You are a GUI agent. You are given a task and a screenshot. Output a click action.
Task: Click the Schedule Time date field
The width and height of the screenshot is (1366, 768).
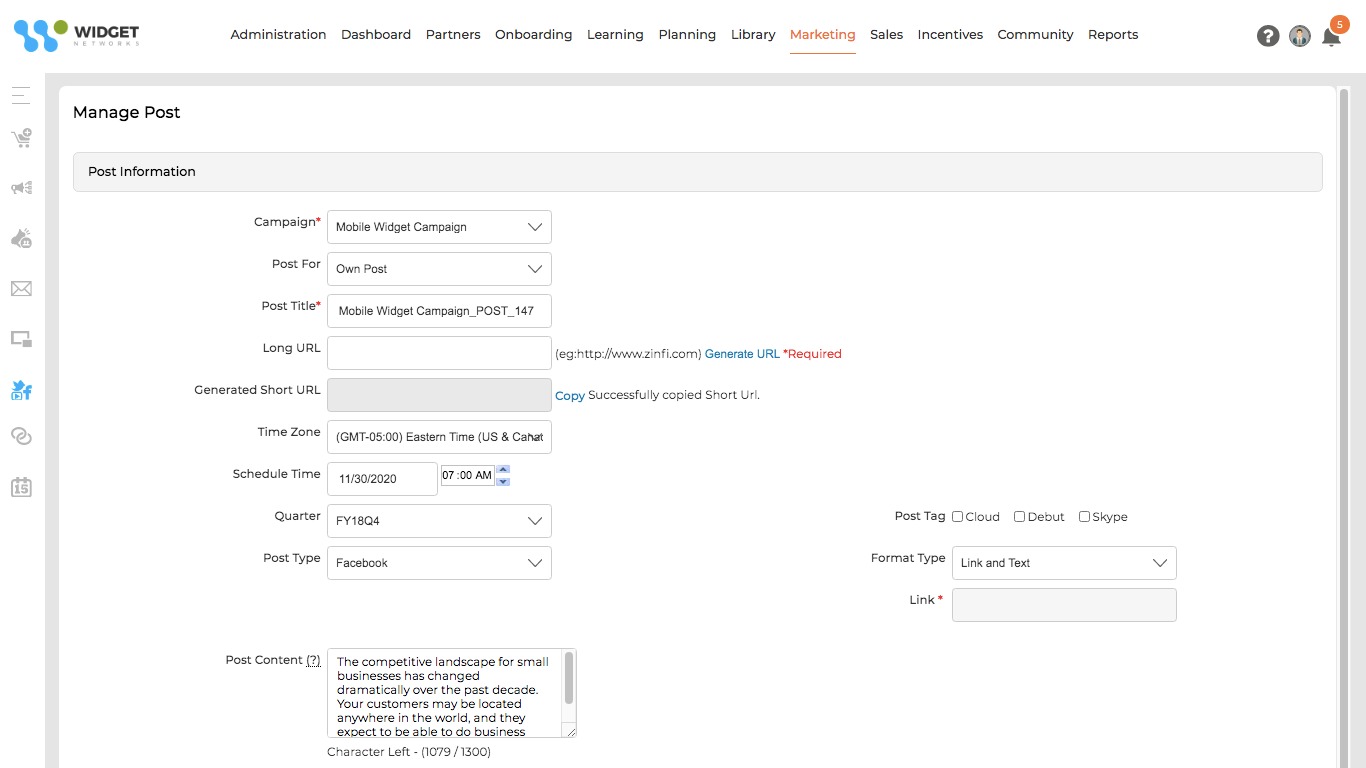[x=382, y=479]
